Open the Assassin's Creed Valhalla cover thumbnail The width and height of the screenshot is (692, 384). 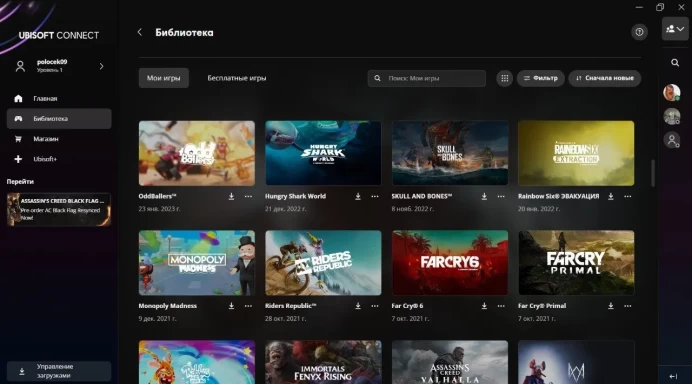[450, 362]
